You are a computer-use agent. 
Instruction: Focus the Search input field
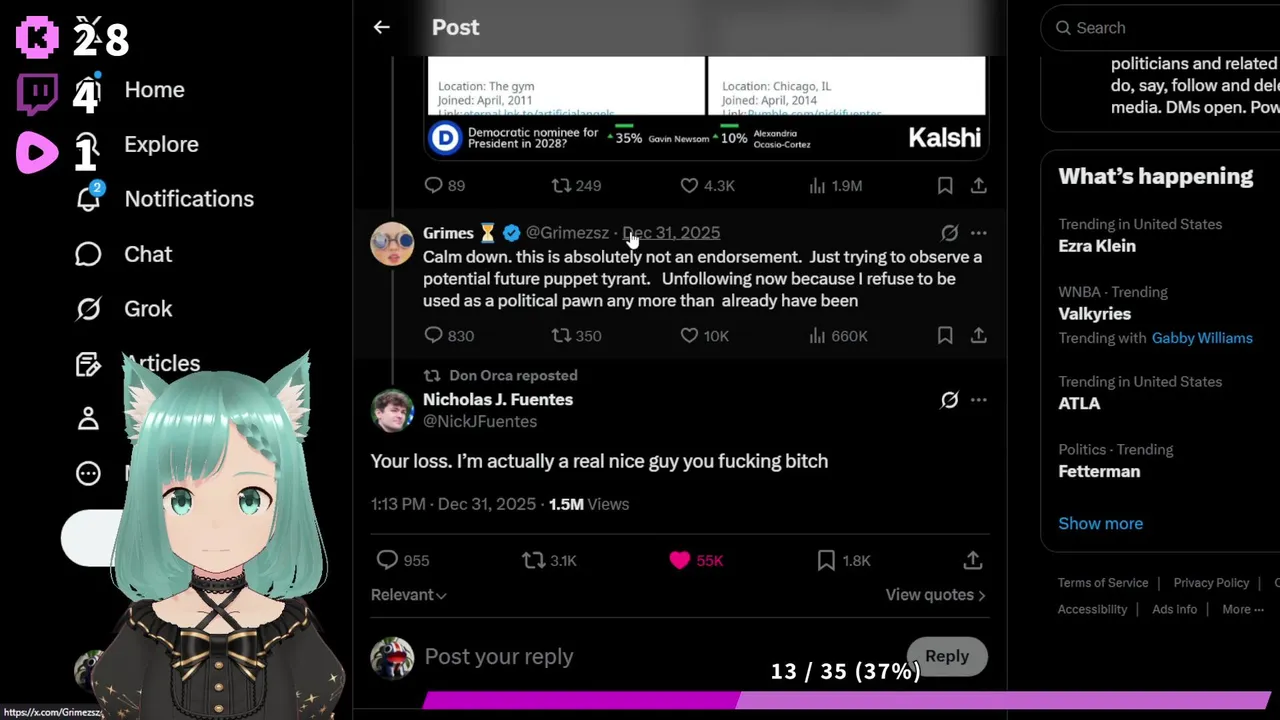1160,28
